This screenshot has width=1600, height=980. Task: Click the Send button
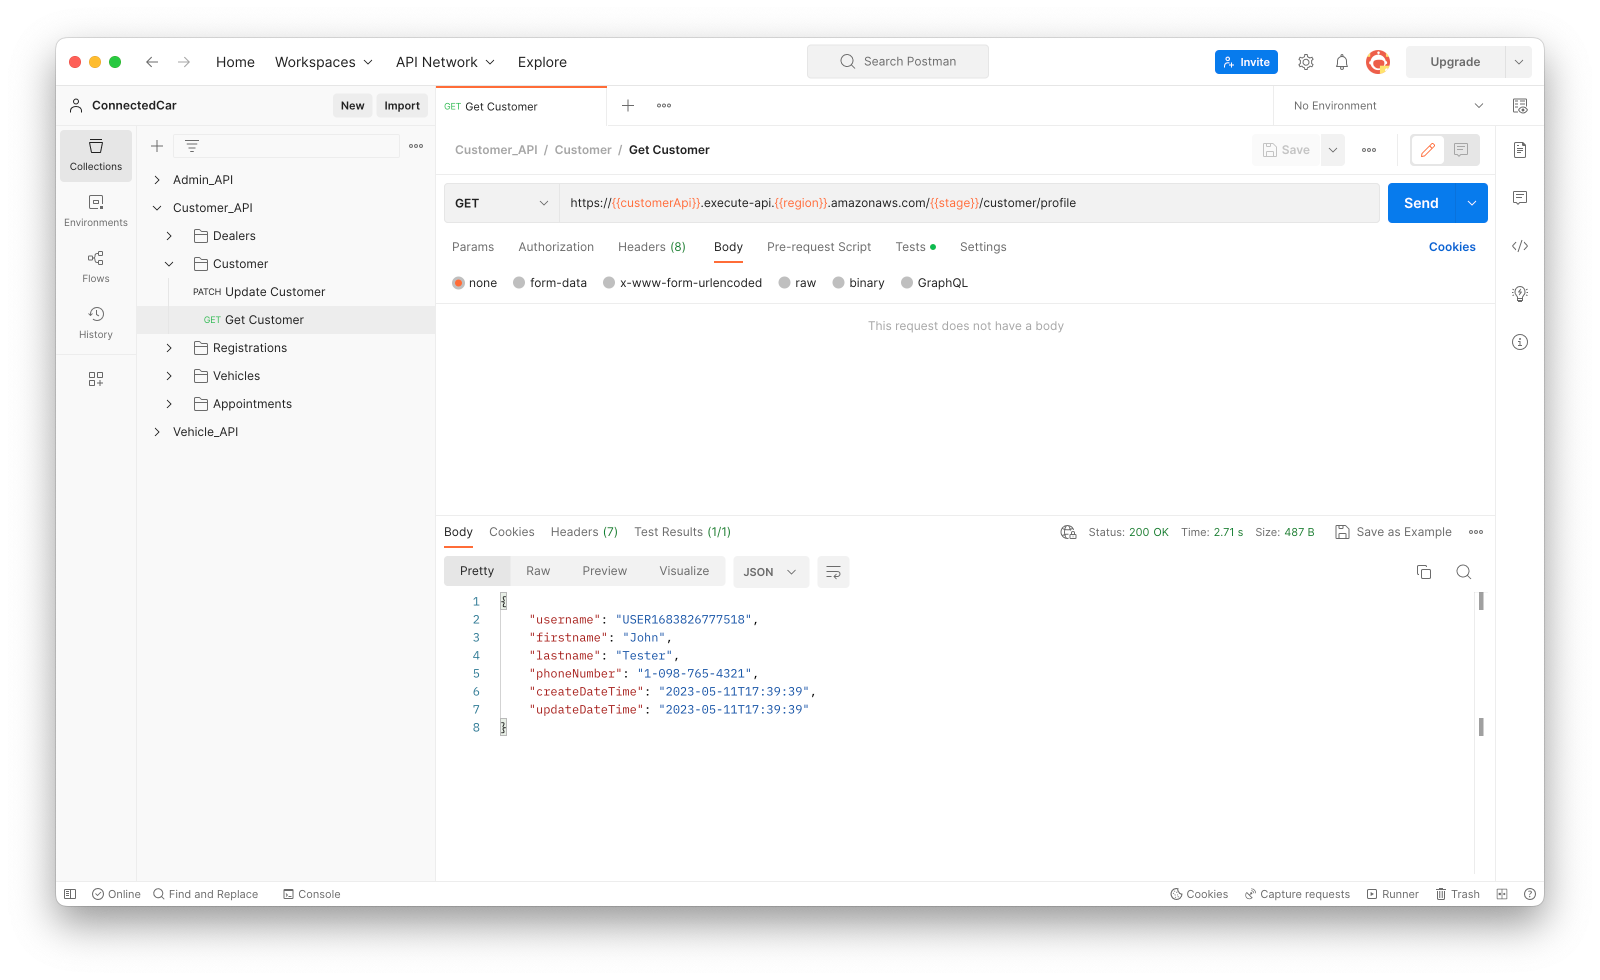click(1421, 203)
